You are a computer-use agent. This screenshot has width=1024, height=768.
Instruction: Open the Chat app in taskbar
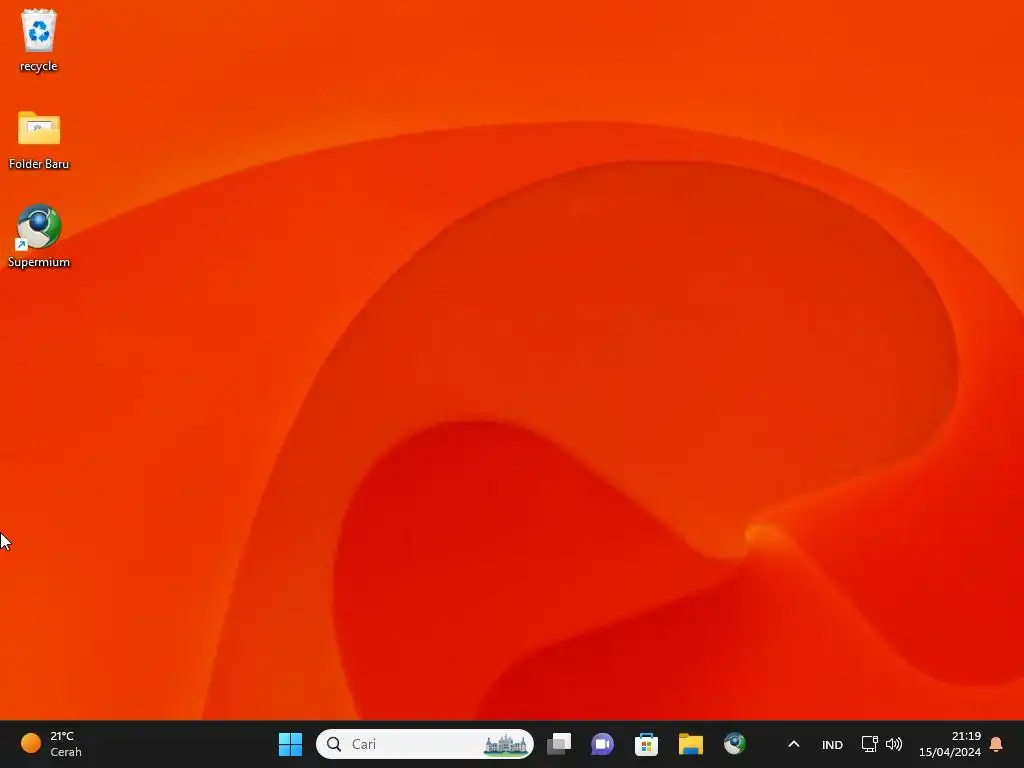pyautogui.click(x=602, y=744)
